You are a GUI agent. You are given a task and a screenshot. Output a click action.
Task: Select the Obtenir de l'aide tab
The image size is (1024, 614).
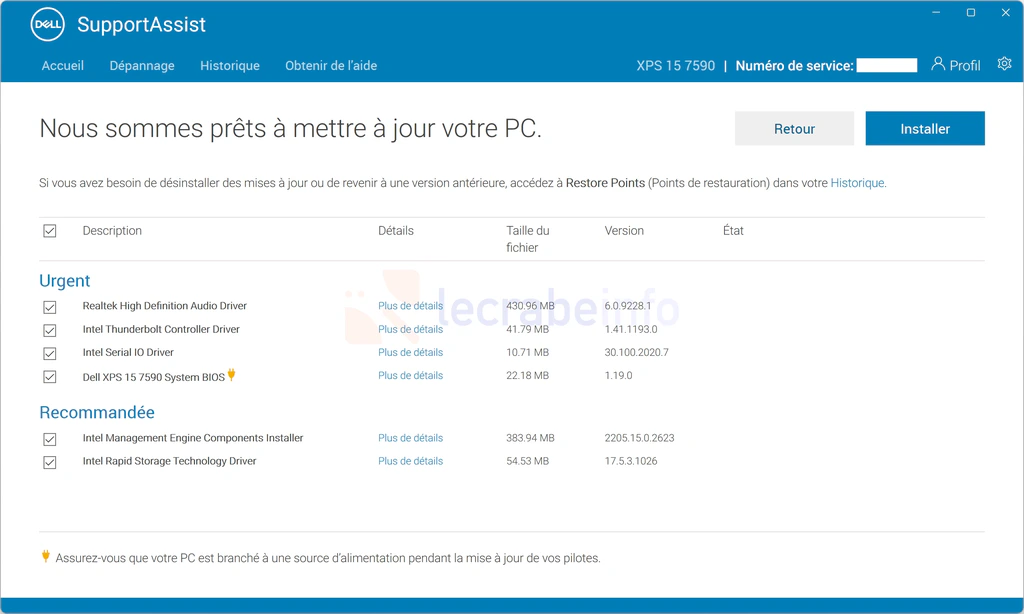(331, 66)
